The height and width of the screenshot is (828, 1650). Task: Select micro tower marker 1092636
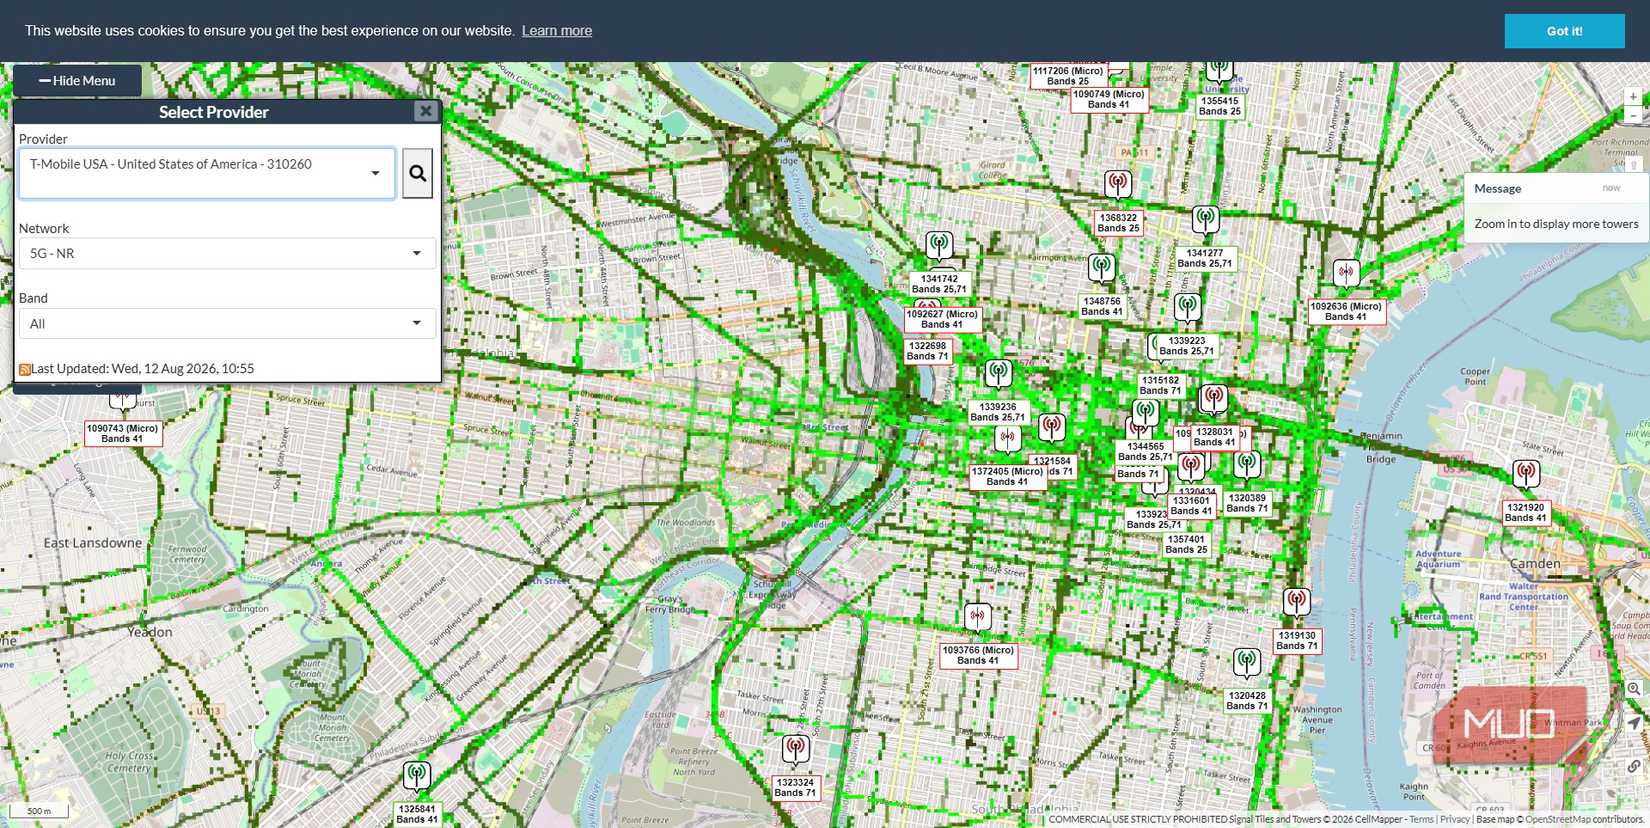point(1346,273)
